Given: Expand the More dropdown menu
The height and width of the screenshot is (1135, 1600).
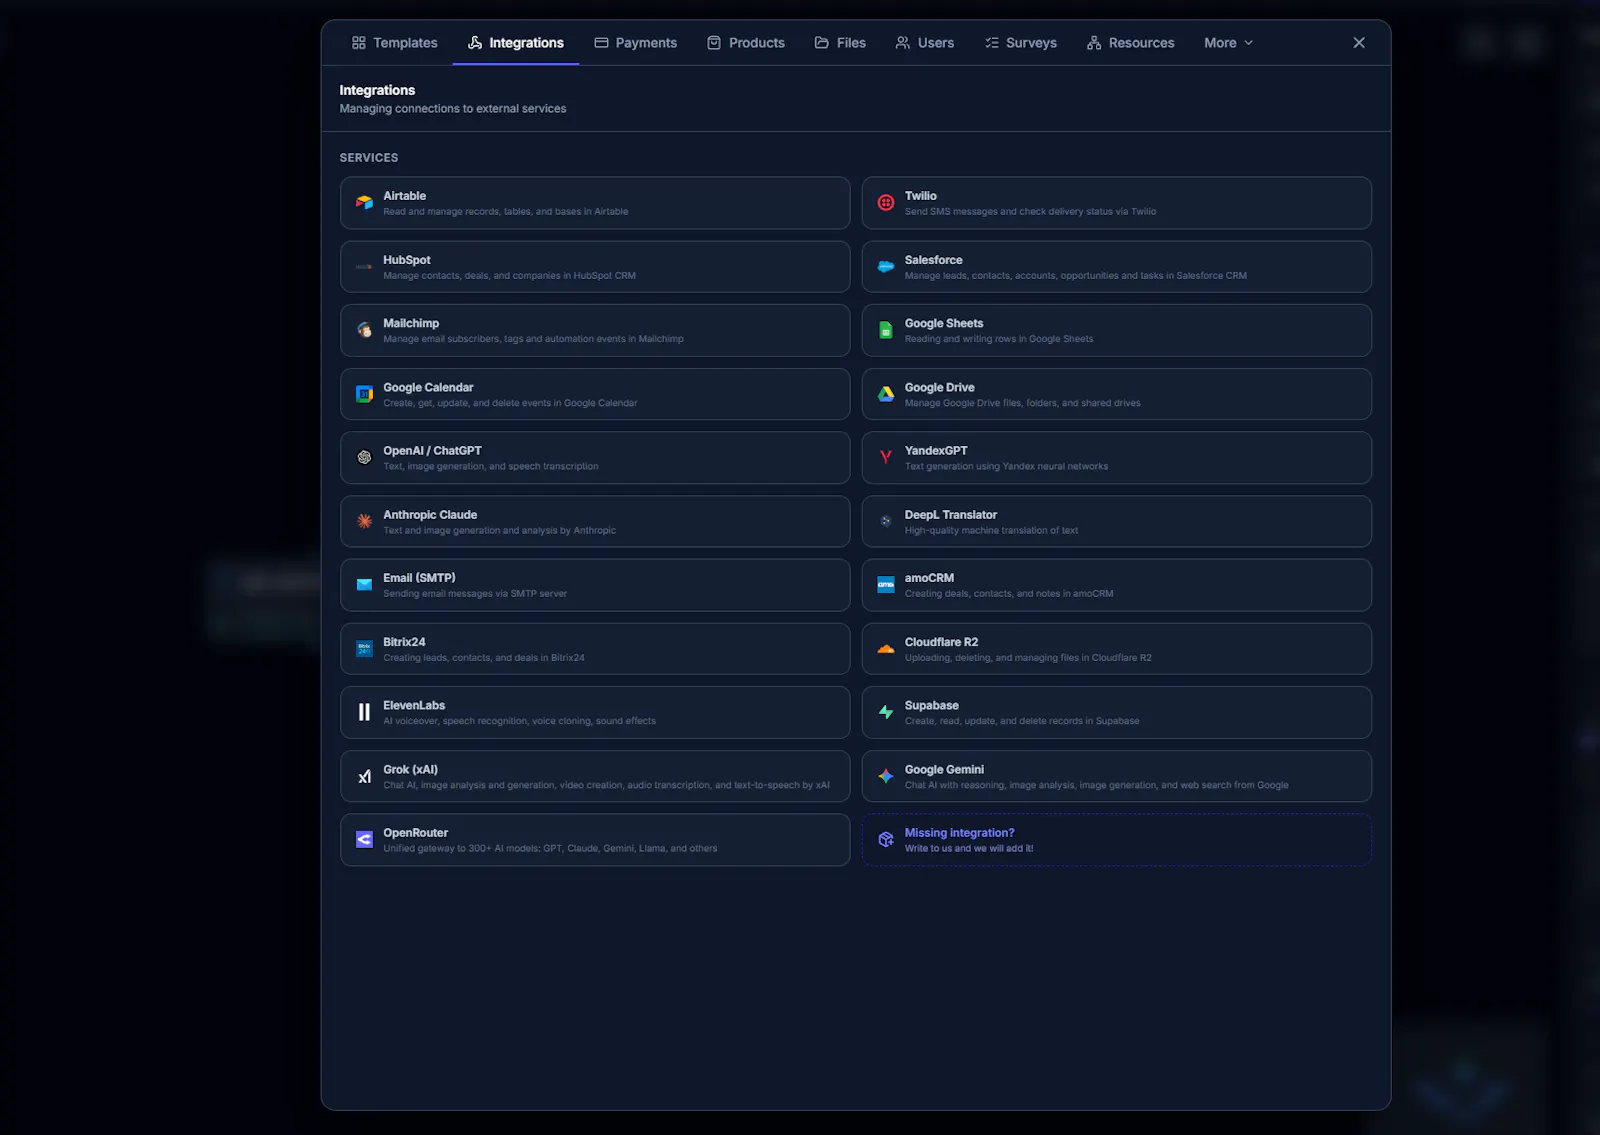Looking at the screenshot, I should pos(1228,43).
